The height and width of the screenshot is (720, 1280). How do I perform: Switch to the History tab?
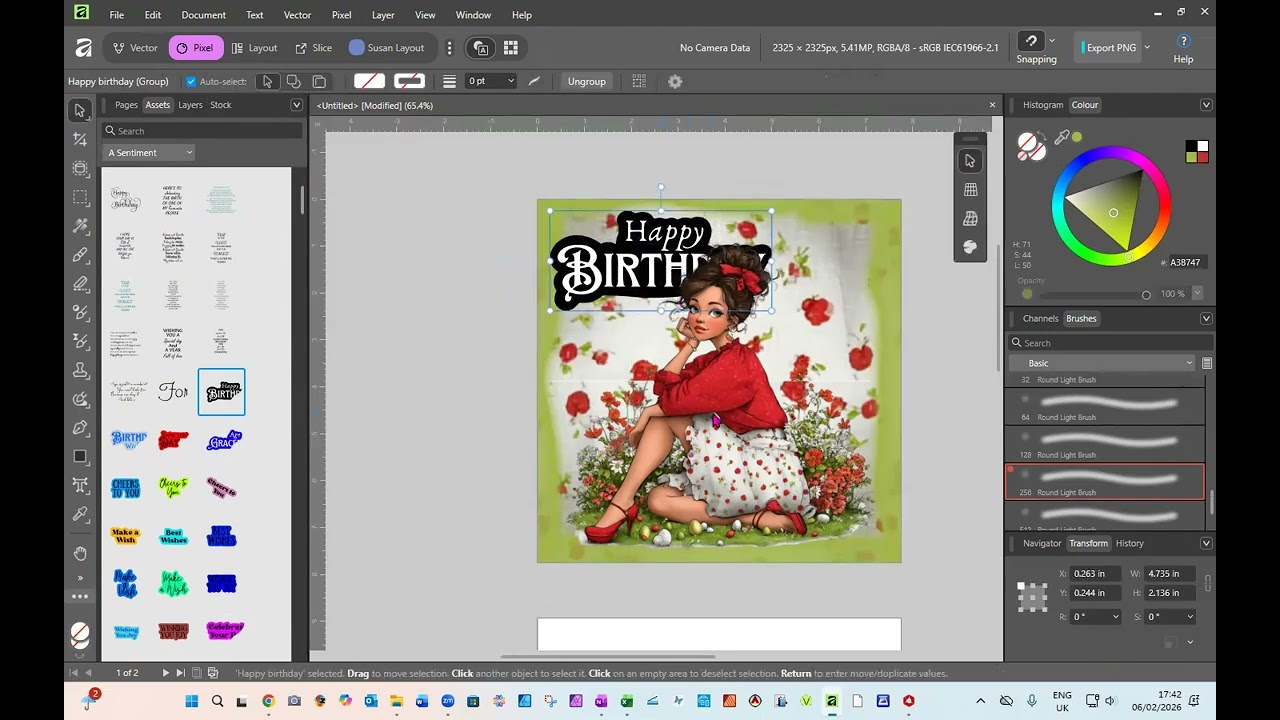(1130, 544)
